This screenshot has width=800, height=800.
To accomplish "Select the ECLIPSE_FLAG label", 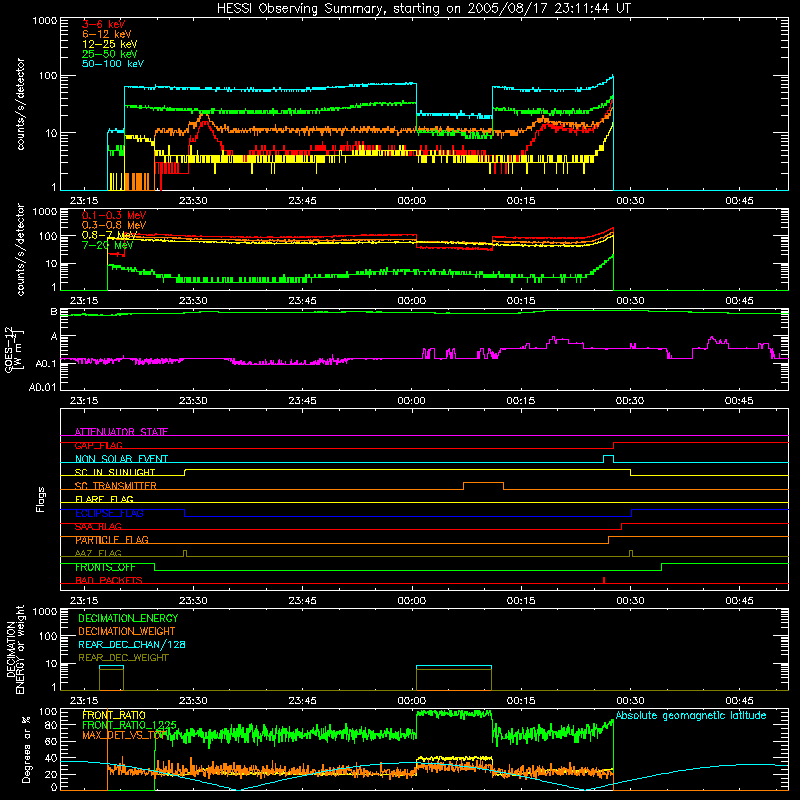I will coord(109,513).
